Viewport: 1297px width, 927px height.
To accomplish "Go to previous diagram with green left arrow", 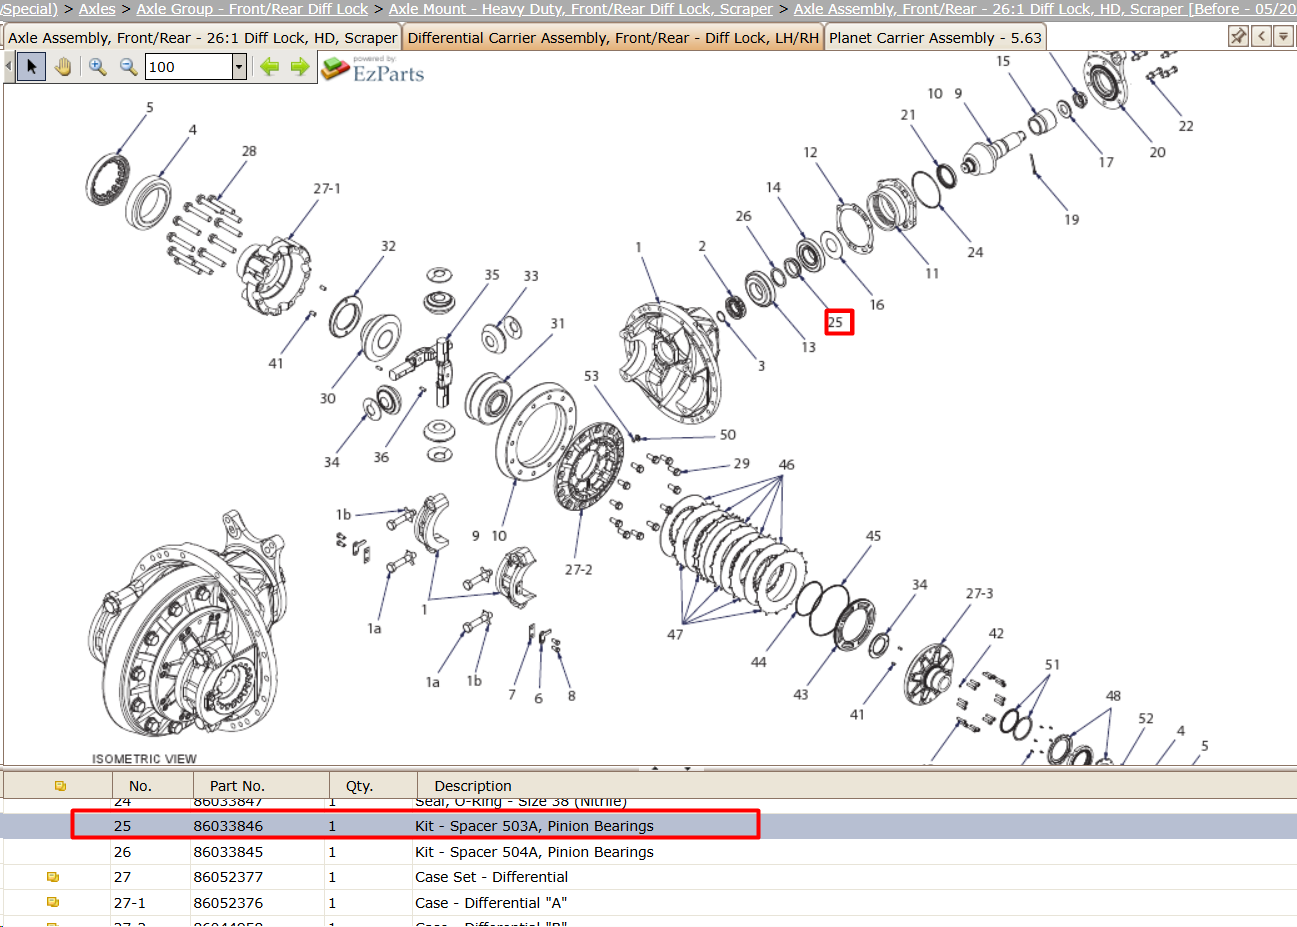I will [269, 67].
